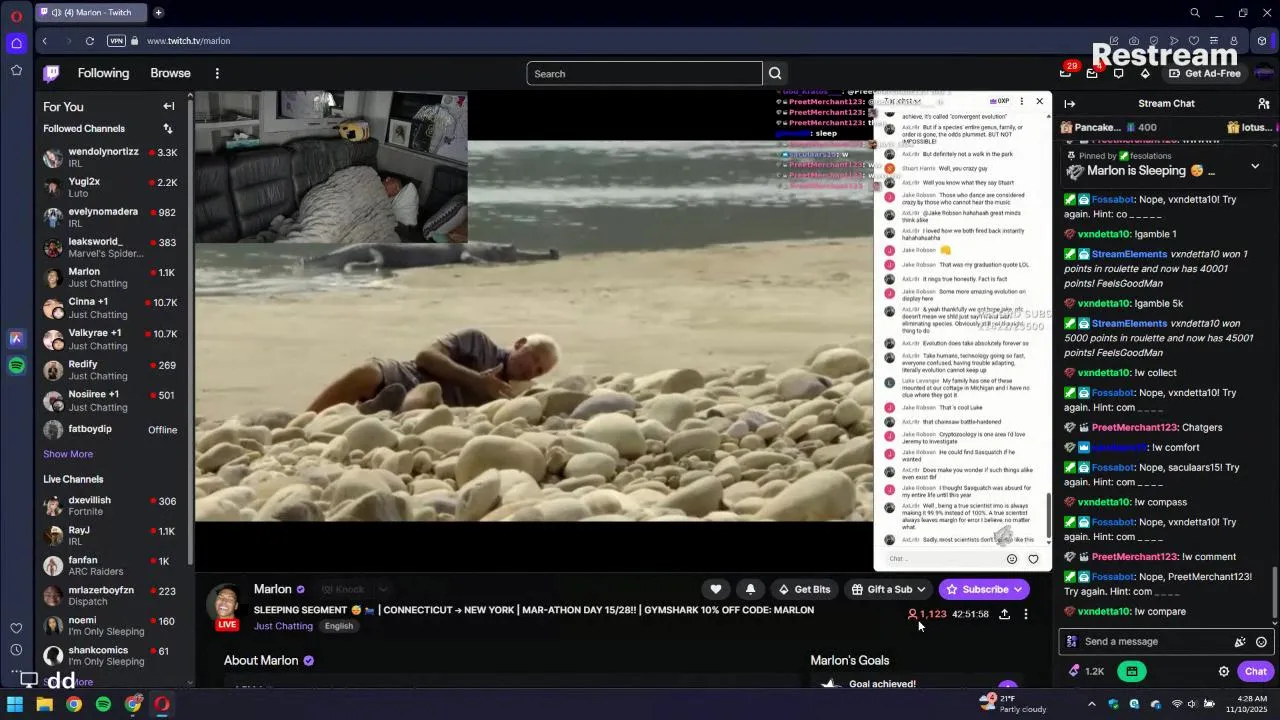This screenshot has height=720, width=1280.
Task: Open Yugi2x channel in sidebar
Action: [x=111, y=187]
